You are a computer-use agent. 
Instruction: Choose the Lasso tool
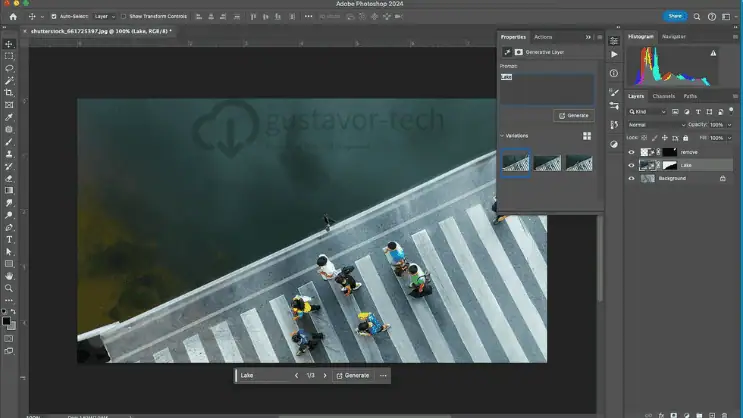pyautogui.click(x=9, y=68)
